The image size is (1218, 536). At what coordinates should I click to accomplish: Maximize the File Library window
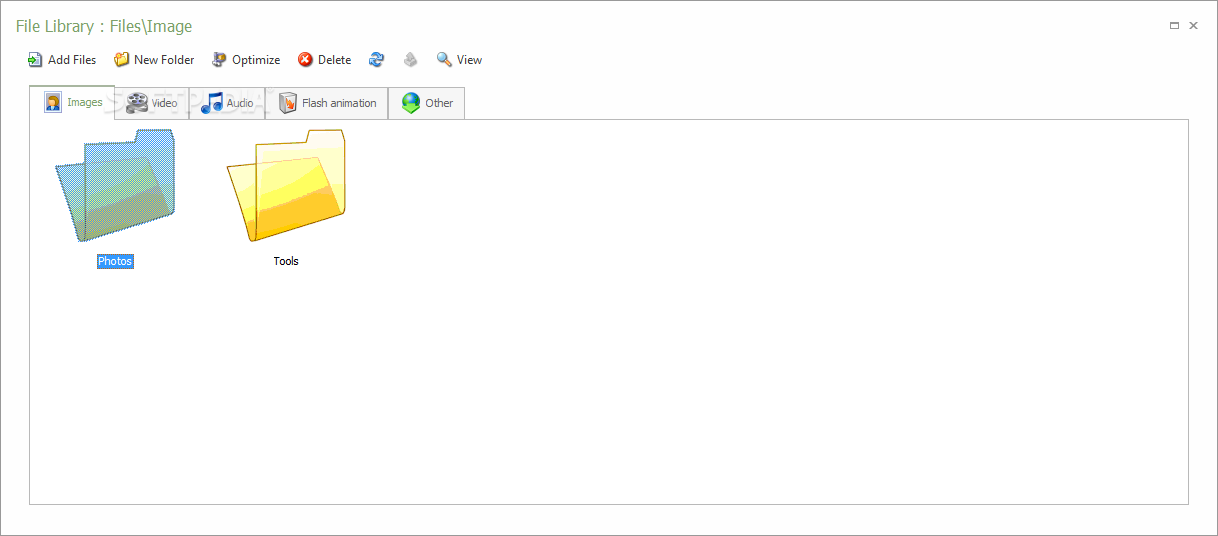tap(1175, 26)
